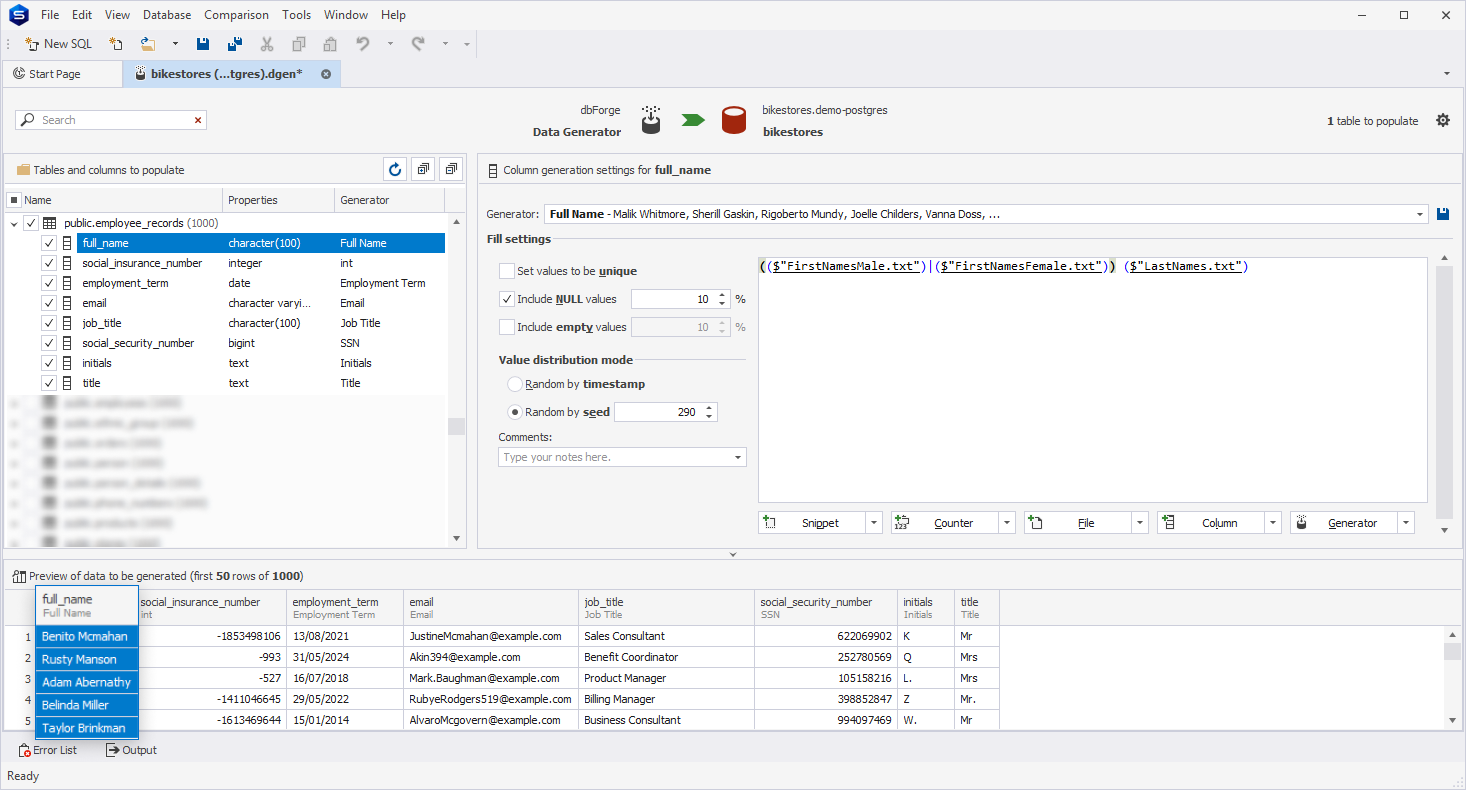1466x790 pixels.
Task: Click the tables folder icon in panel header
Action: [23, 170]
